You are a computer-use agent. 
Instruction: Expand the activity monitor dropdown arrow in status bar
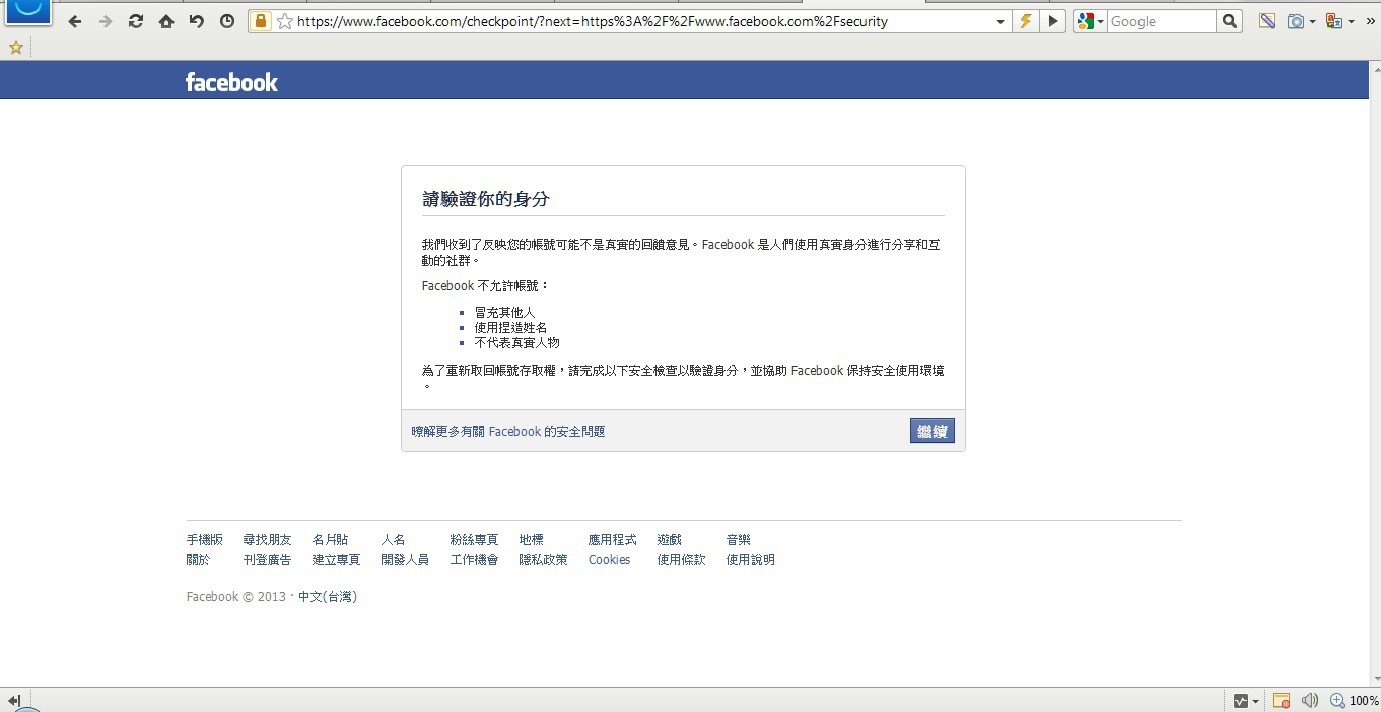1255,701
